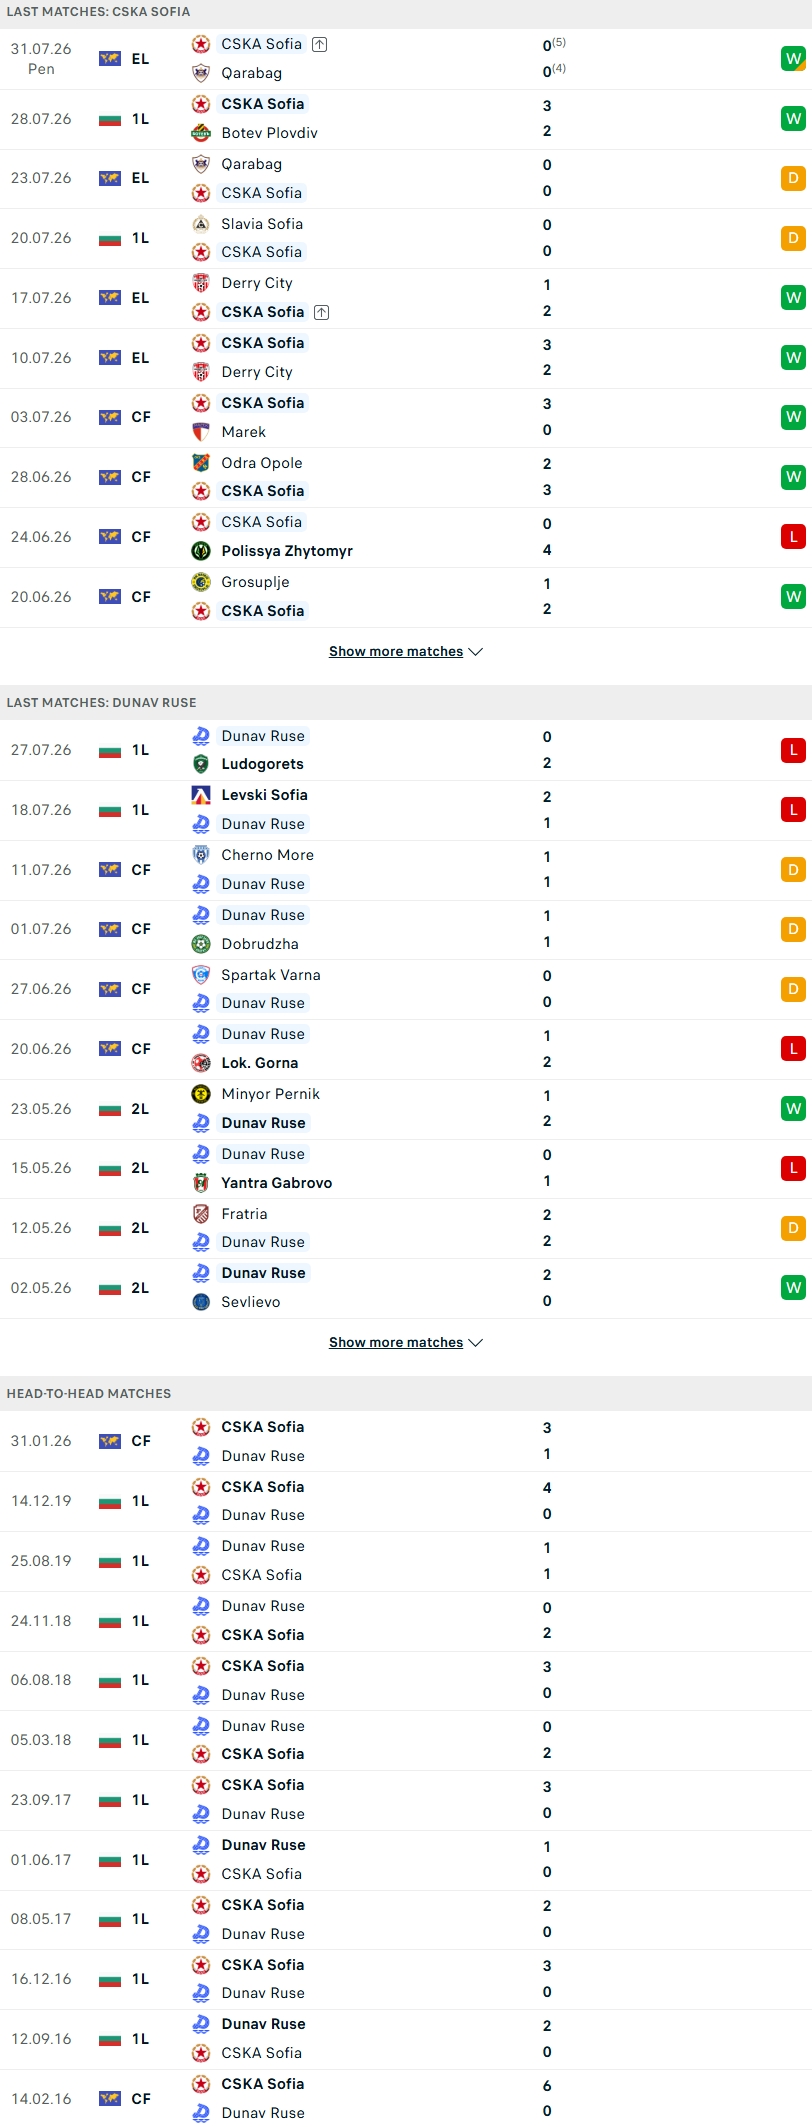Screen dimensions: 812x2127
Task: Click the Sevlievo club crest
Action: coord(201,1302)
